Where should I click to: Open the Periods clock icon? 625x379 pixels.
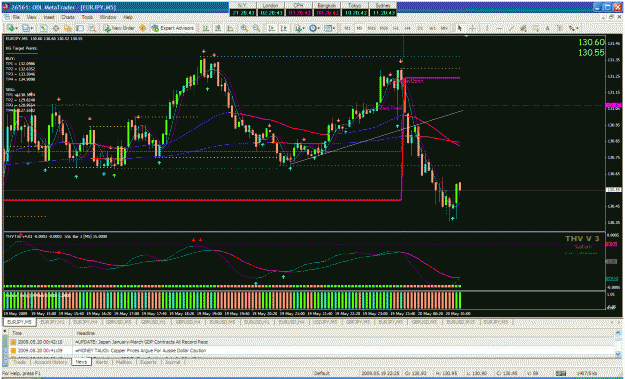[313, 28]
